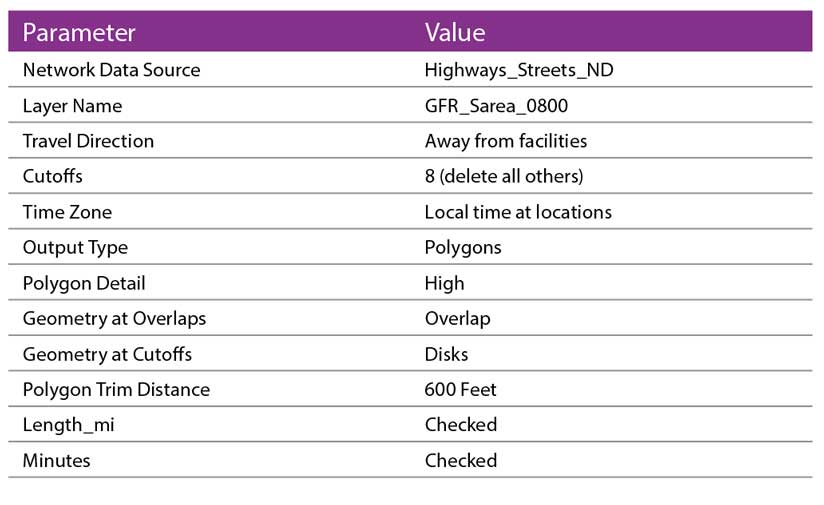Select the Network Data Source parameter cell
Screen dimensions: 824x505
pyautogui.click(x=111, y=70)
